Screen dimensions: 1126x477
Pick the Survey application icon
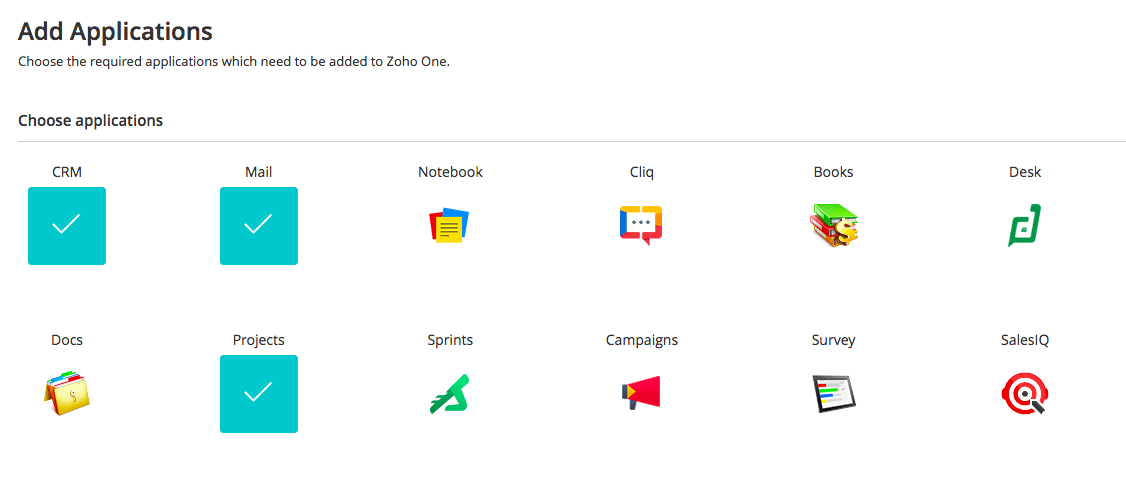[x=834, y=394]
